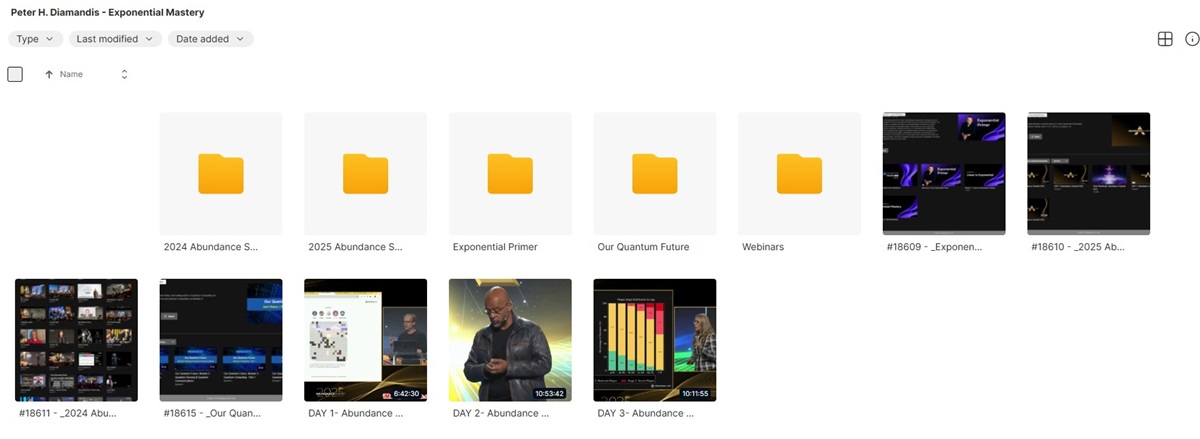Image resolution: width=1200 pixels, height=439 pixels.
Task: Sort files by Name column header
Action: (x=71, y=75)
